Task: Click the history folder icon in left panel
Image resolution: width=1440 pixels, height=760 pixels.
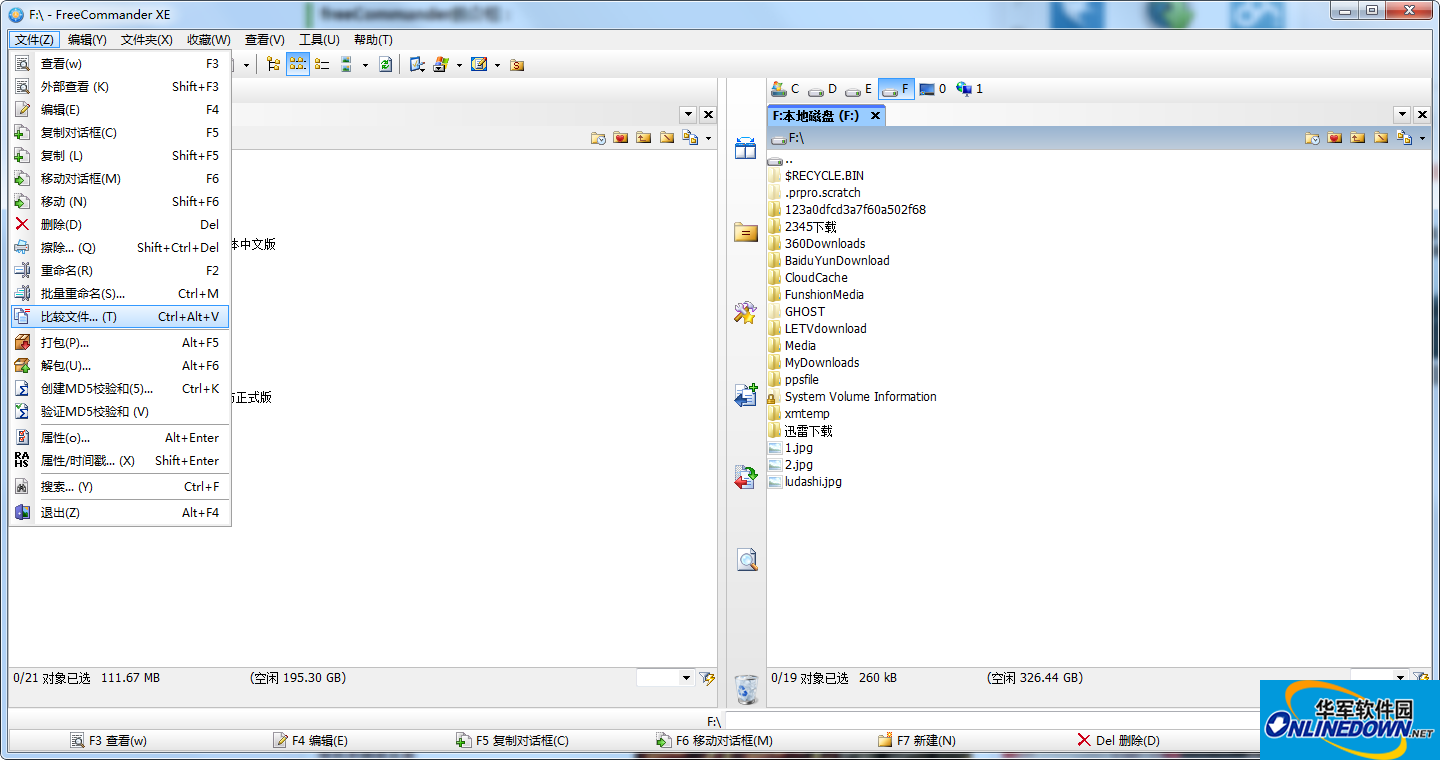Action: click(598, 138)
